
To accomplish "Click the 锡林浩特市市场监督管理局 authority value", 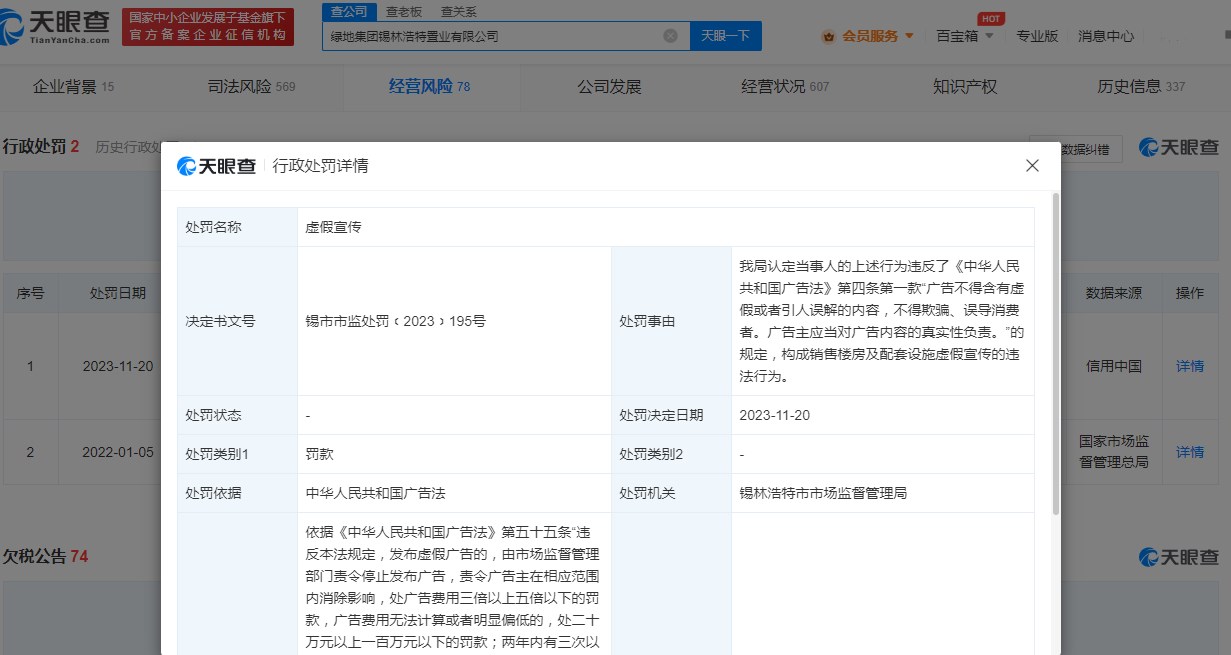I will pyautogui.click(x=823, y=493).
